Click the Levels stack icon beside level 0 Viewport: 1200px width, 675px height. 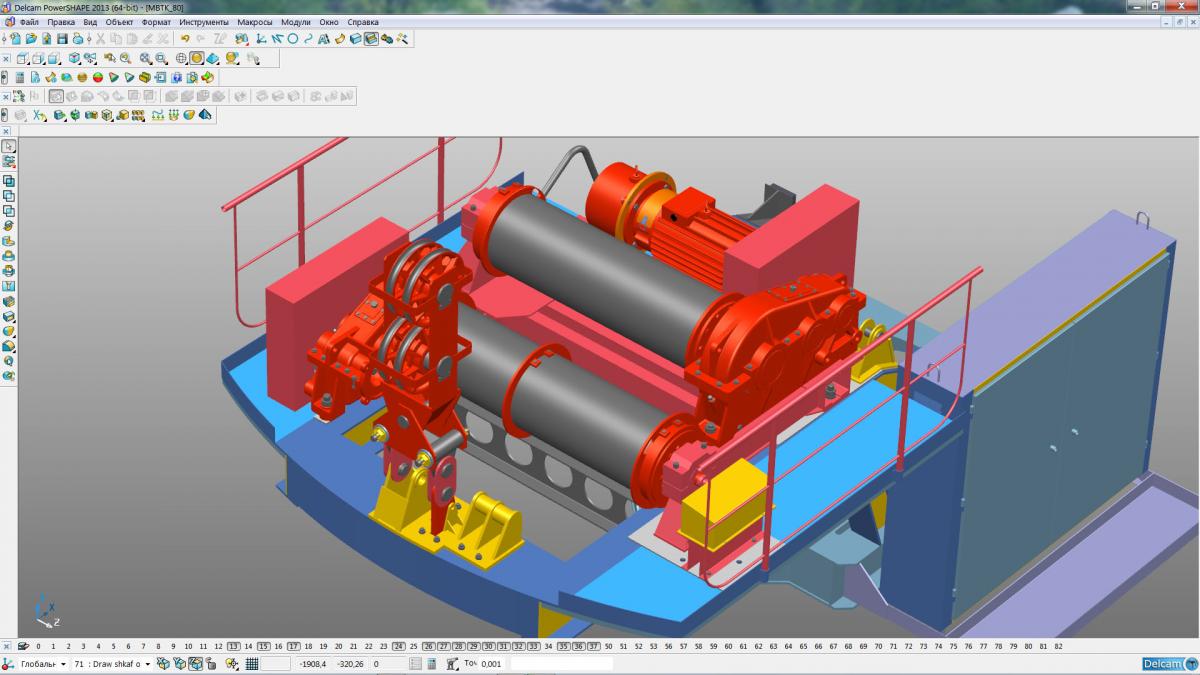22,647
